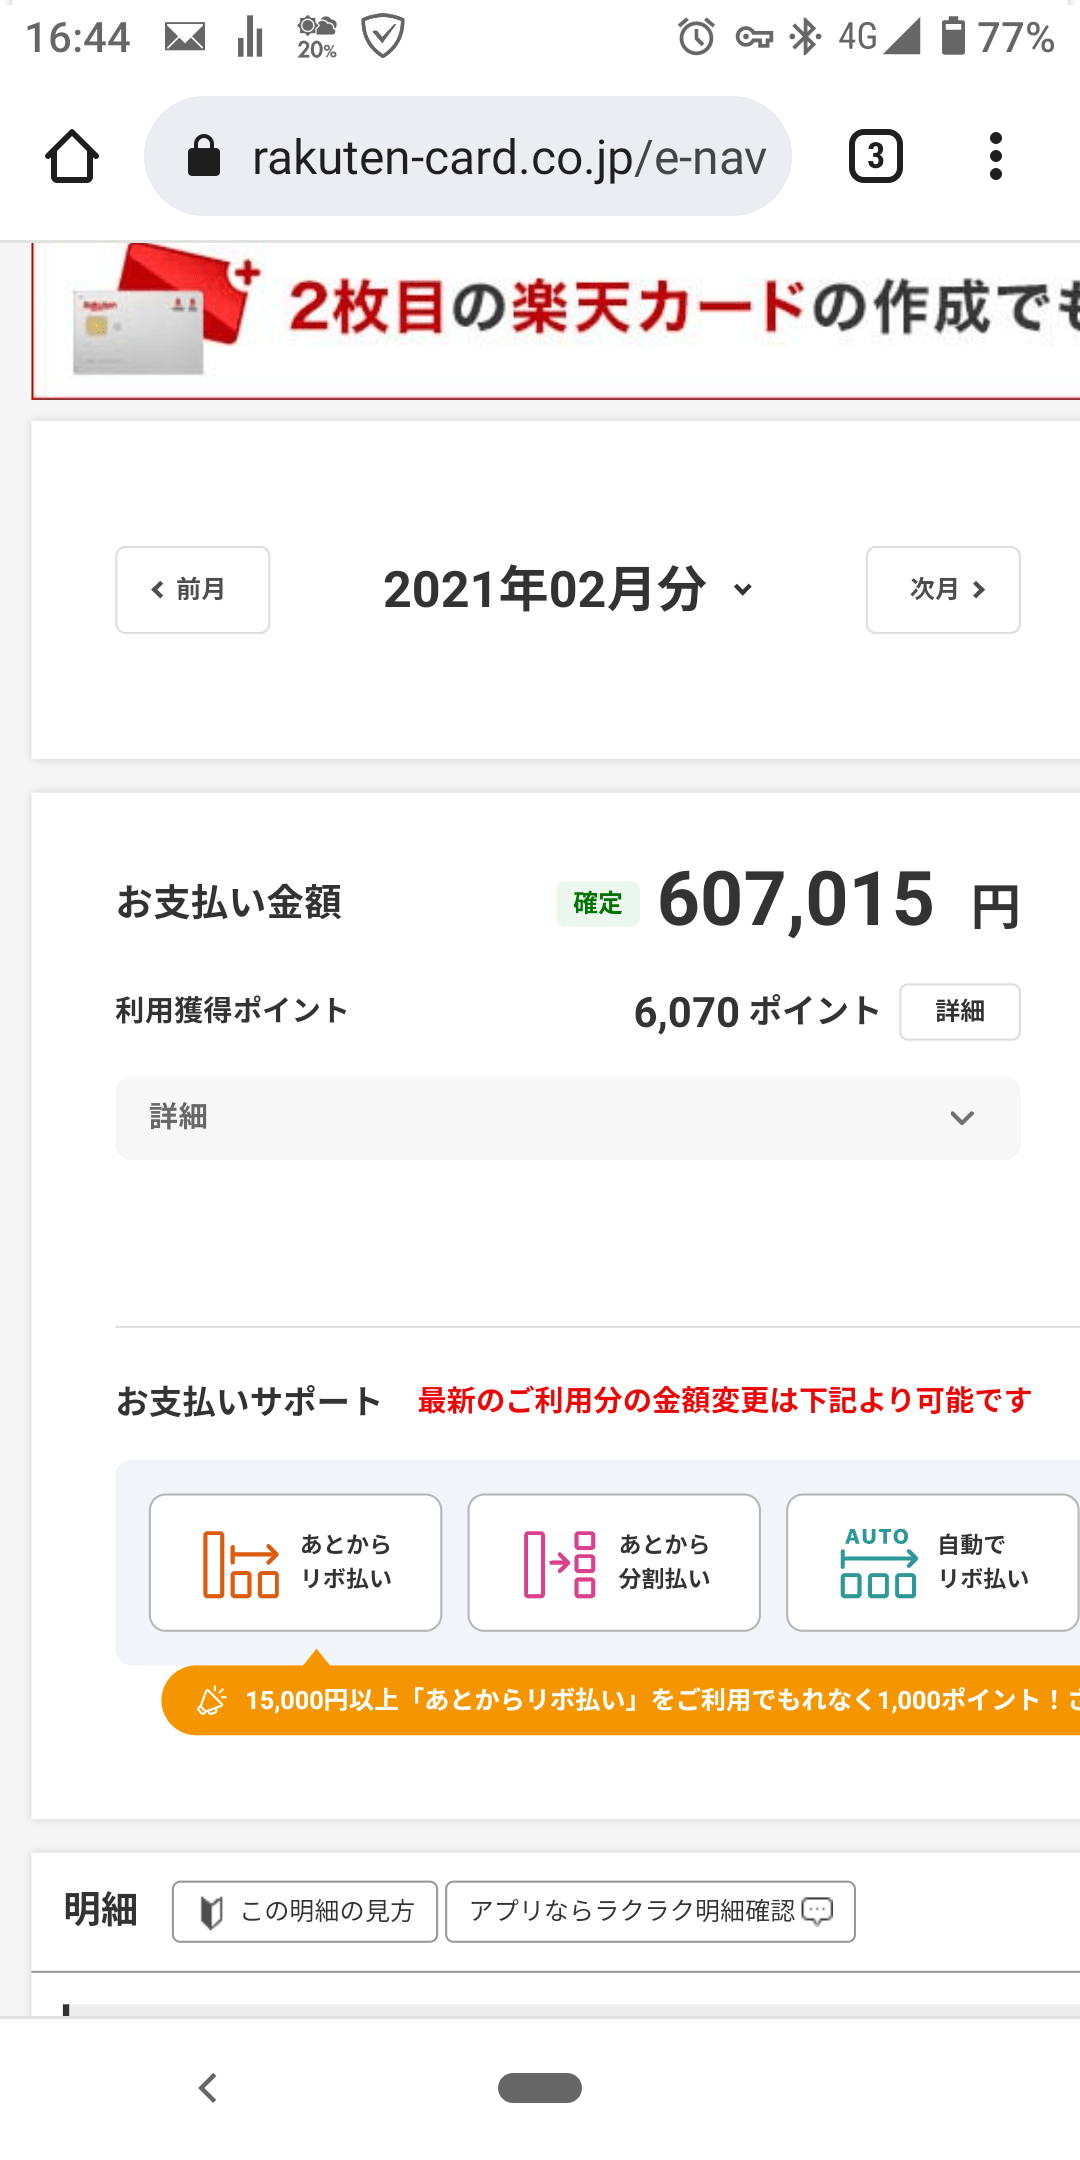
Task: Expand the gray 詳細 payment details section
Action: click(567, 1118)
